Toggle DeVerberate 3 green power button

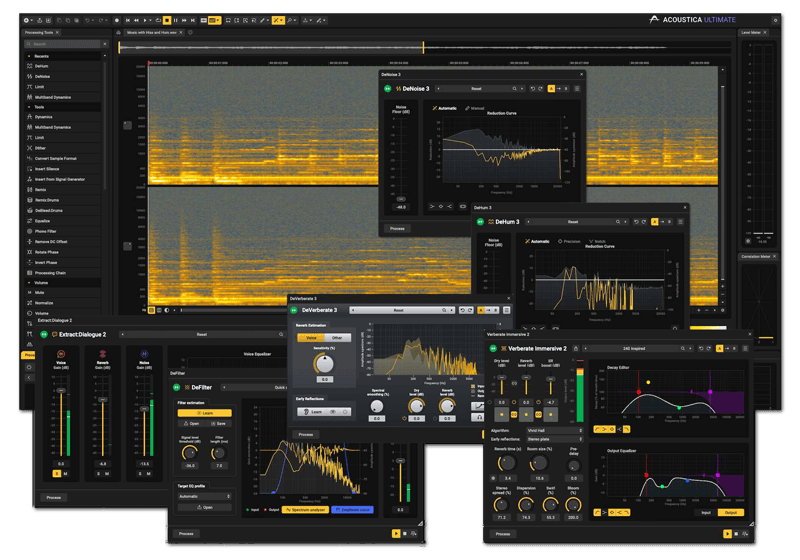tap(294, 310)
